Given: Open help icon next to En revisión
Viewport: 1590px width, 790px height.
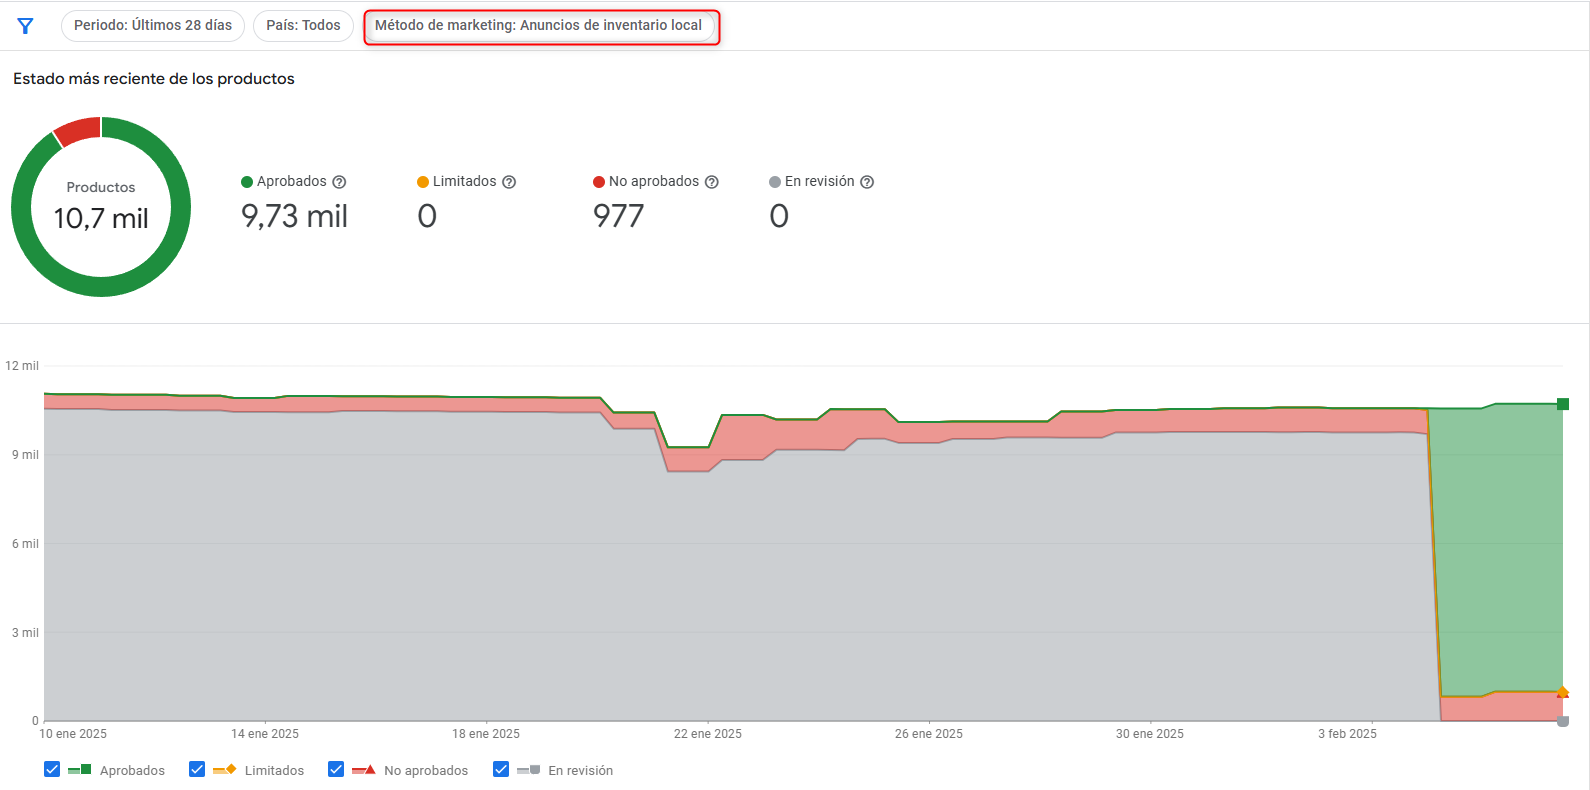Looking at the screenshot, I should [867, 182].
